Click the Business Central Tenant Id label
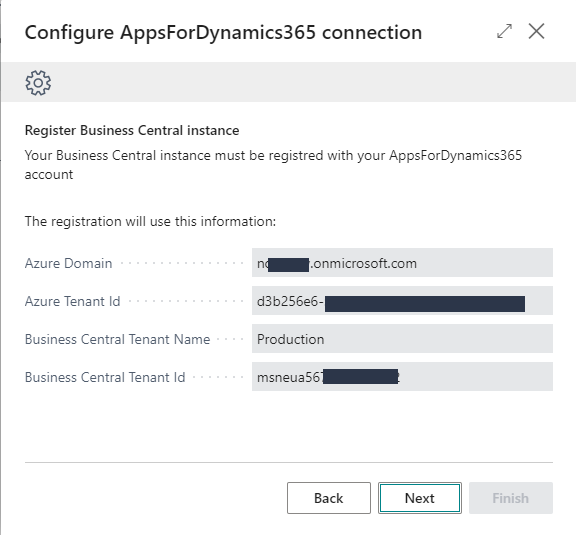Screen dimensions: 576x535 [x=105, y=377]
